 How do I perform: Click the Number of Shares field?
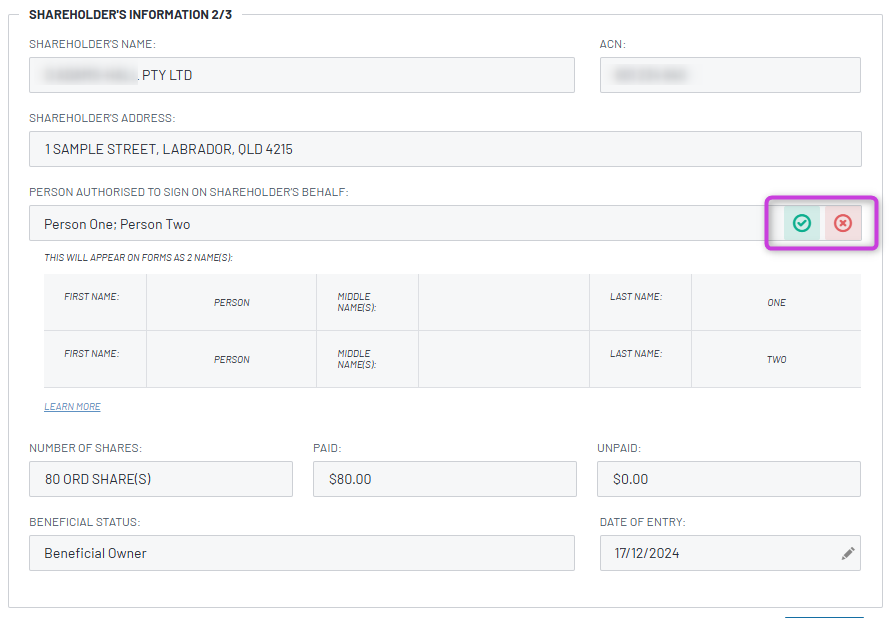(160, 479)
